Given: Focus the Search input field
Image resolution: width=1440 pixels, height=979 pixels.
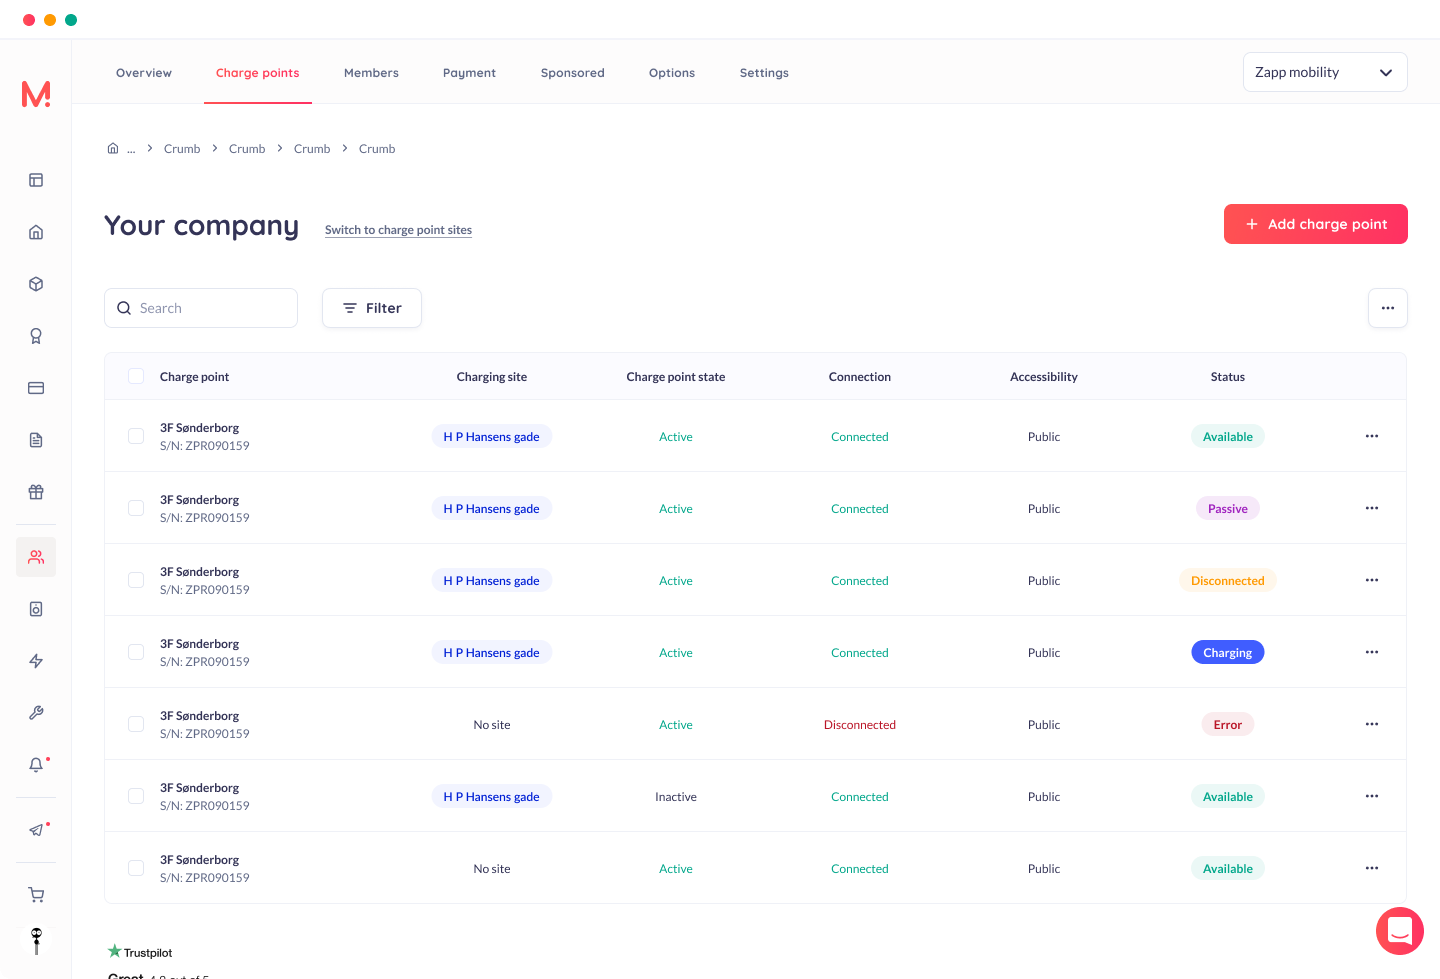Looking at the screenshot, I should click(x=201, y=308).
